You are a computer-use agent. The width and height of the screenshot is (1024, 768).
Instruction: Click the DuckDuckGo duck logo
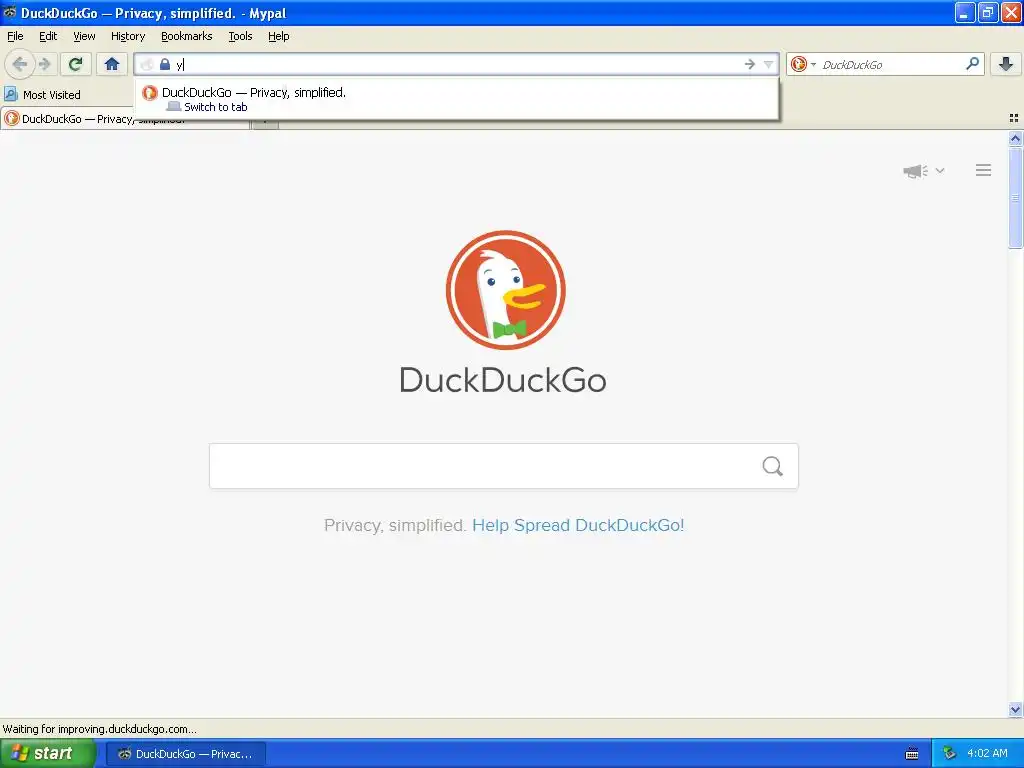[505, 290]
